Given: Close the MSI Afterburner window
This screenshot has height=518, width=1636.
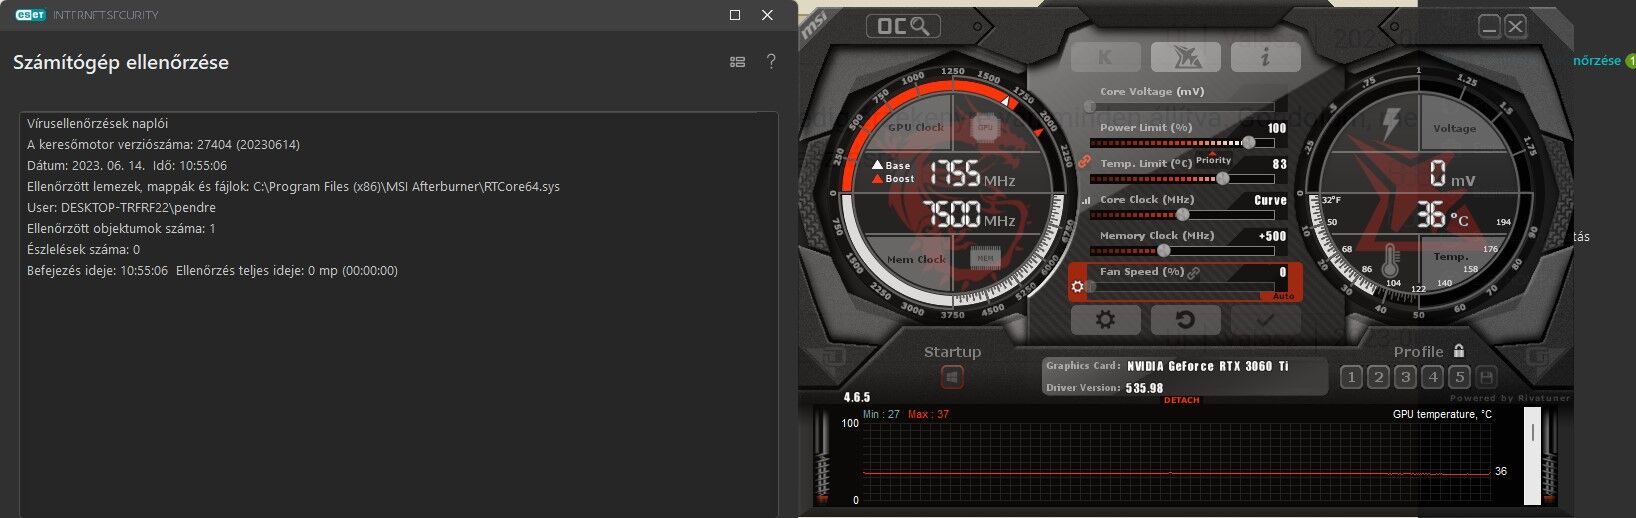Looking at the screenshot, I should click(1516, 27).
